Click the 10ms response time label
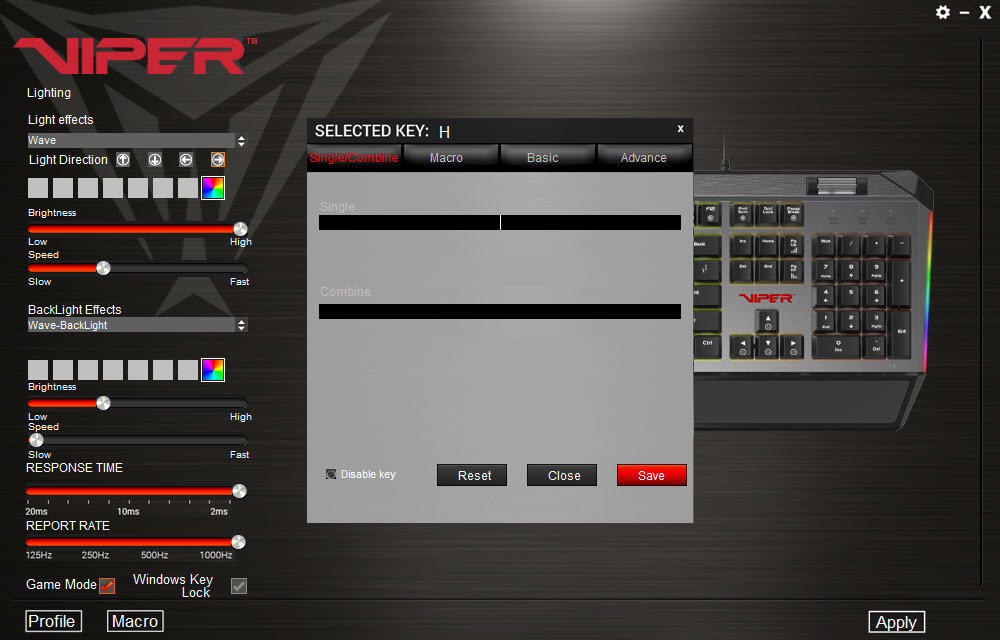This screenshot has width=1000, height=640. (128, 512)
